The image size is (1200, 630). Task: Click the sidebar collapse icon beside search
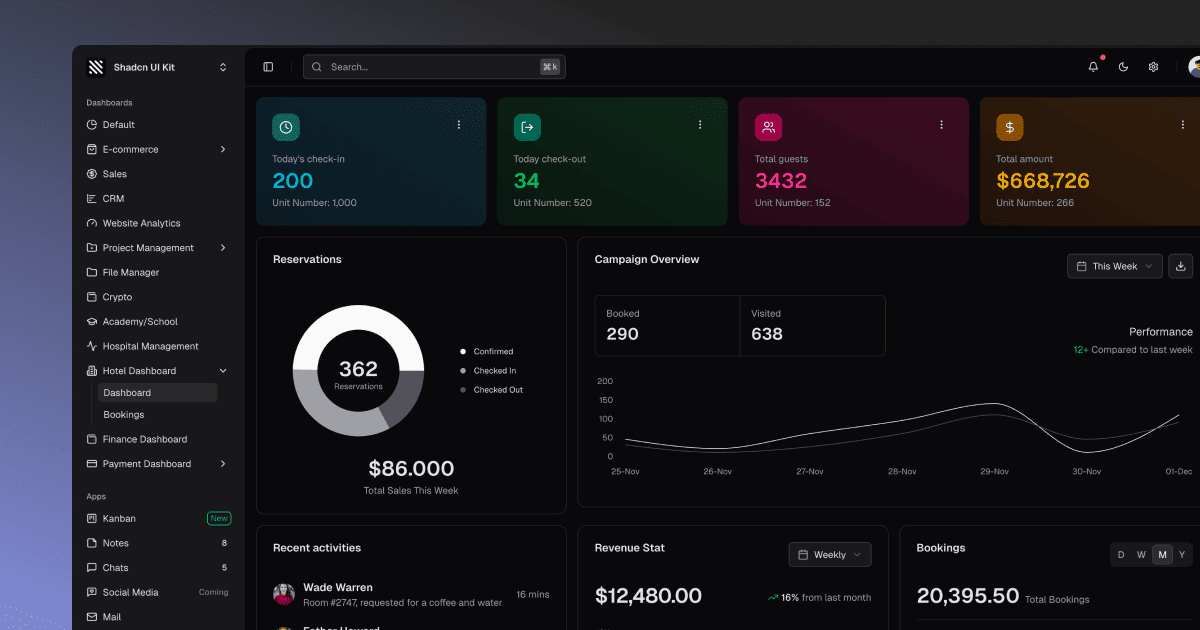coord(267,66)
